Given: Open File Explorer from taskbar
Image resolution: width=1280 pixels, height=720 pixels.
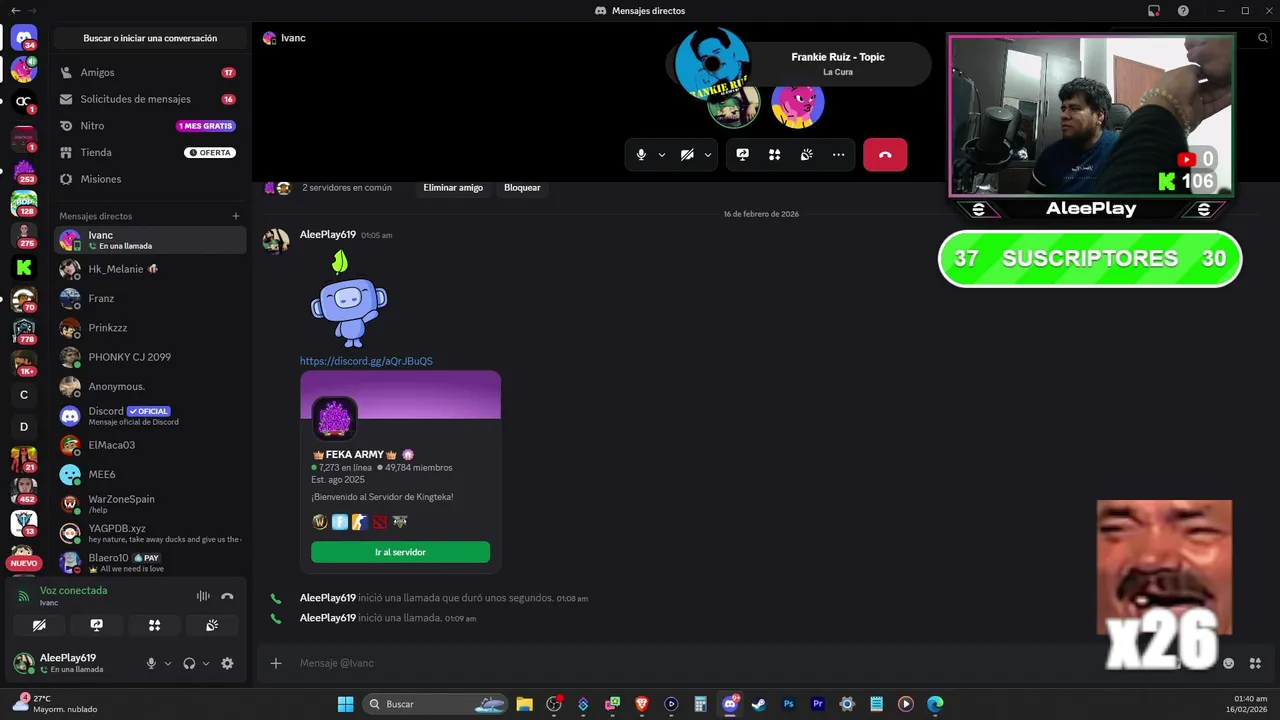Looking at the screenshot, I should point(524,704).
